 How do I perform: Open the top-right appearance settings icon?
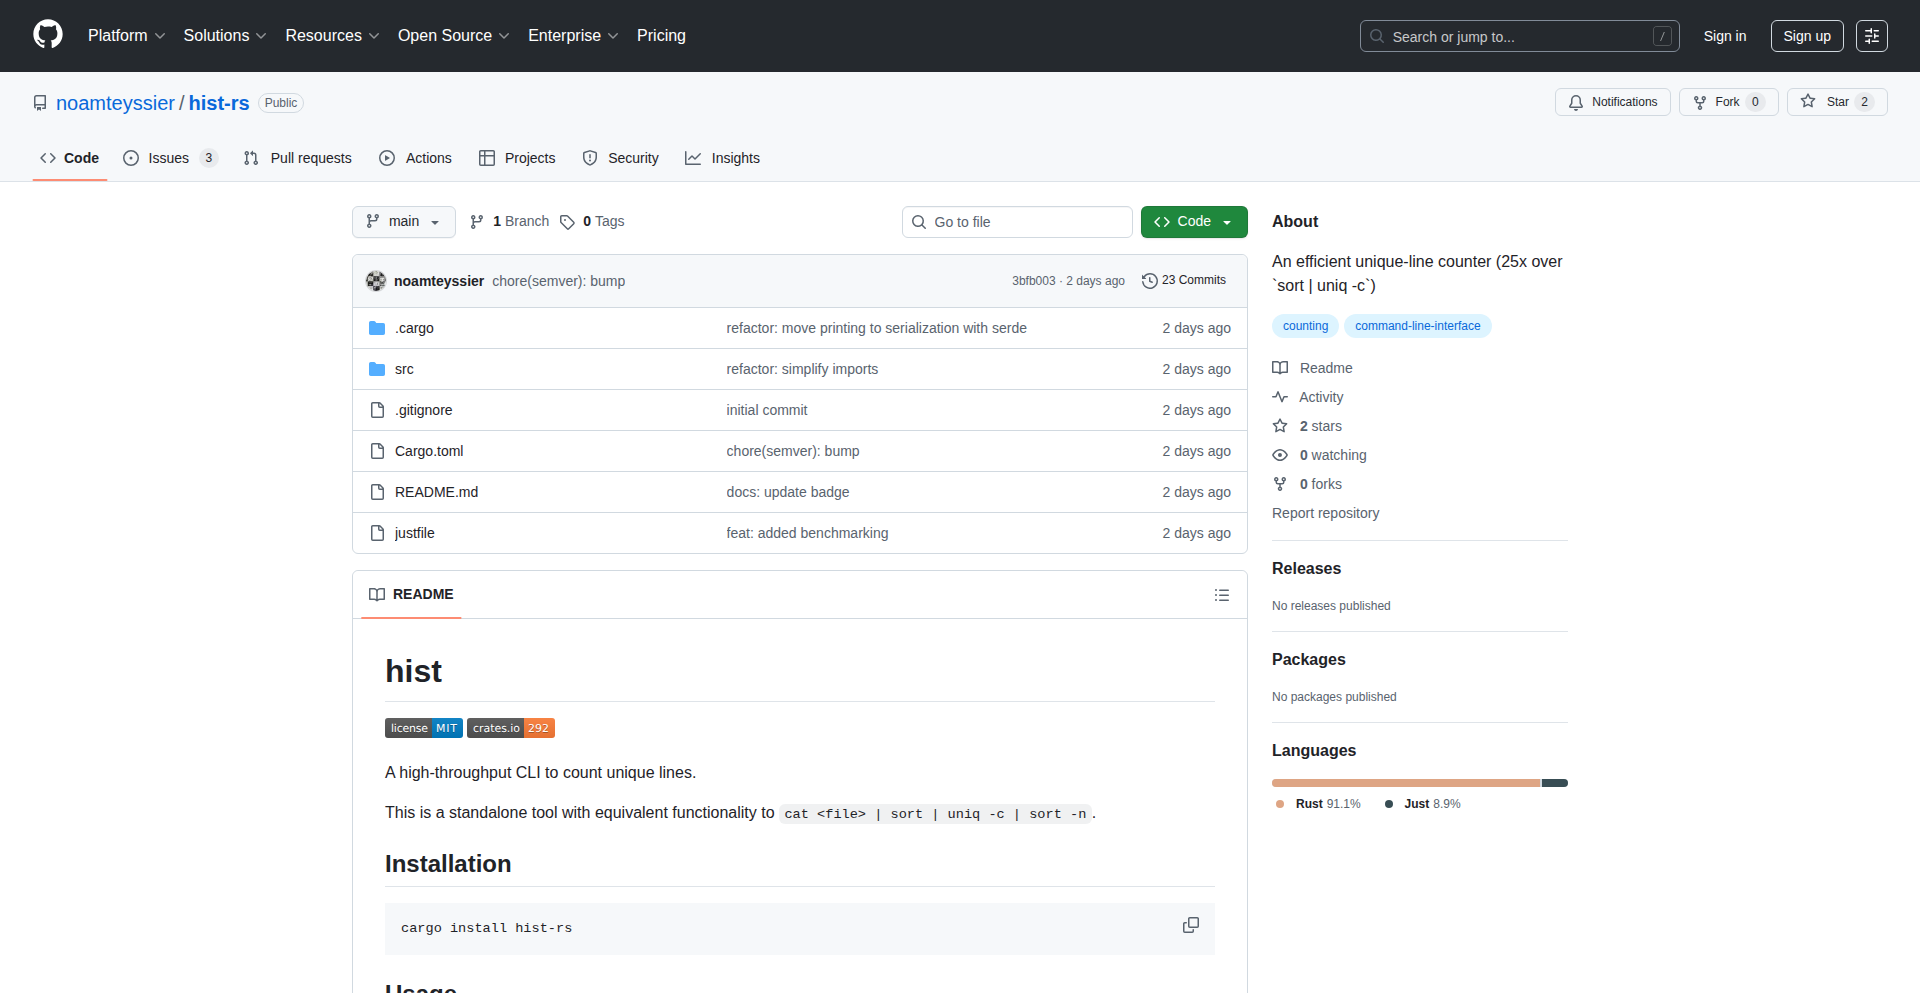point(1871,36)
